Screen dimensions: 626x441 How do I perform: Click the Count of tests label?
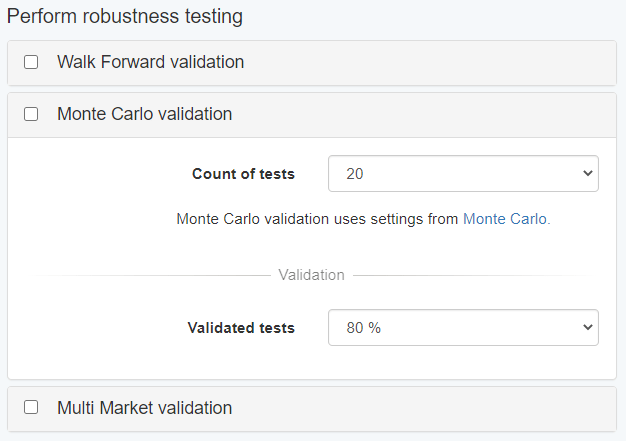[243, 174]
